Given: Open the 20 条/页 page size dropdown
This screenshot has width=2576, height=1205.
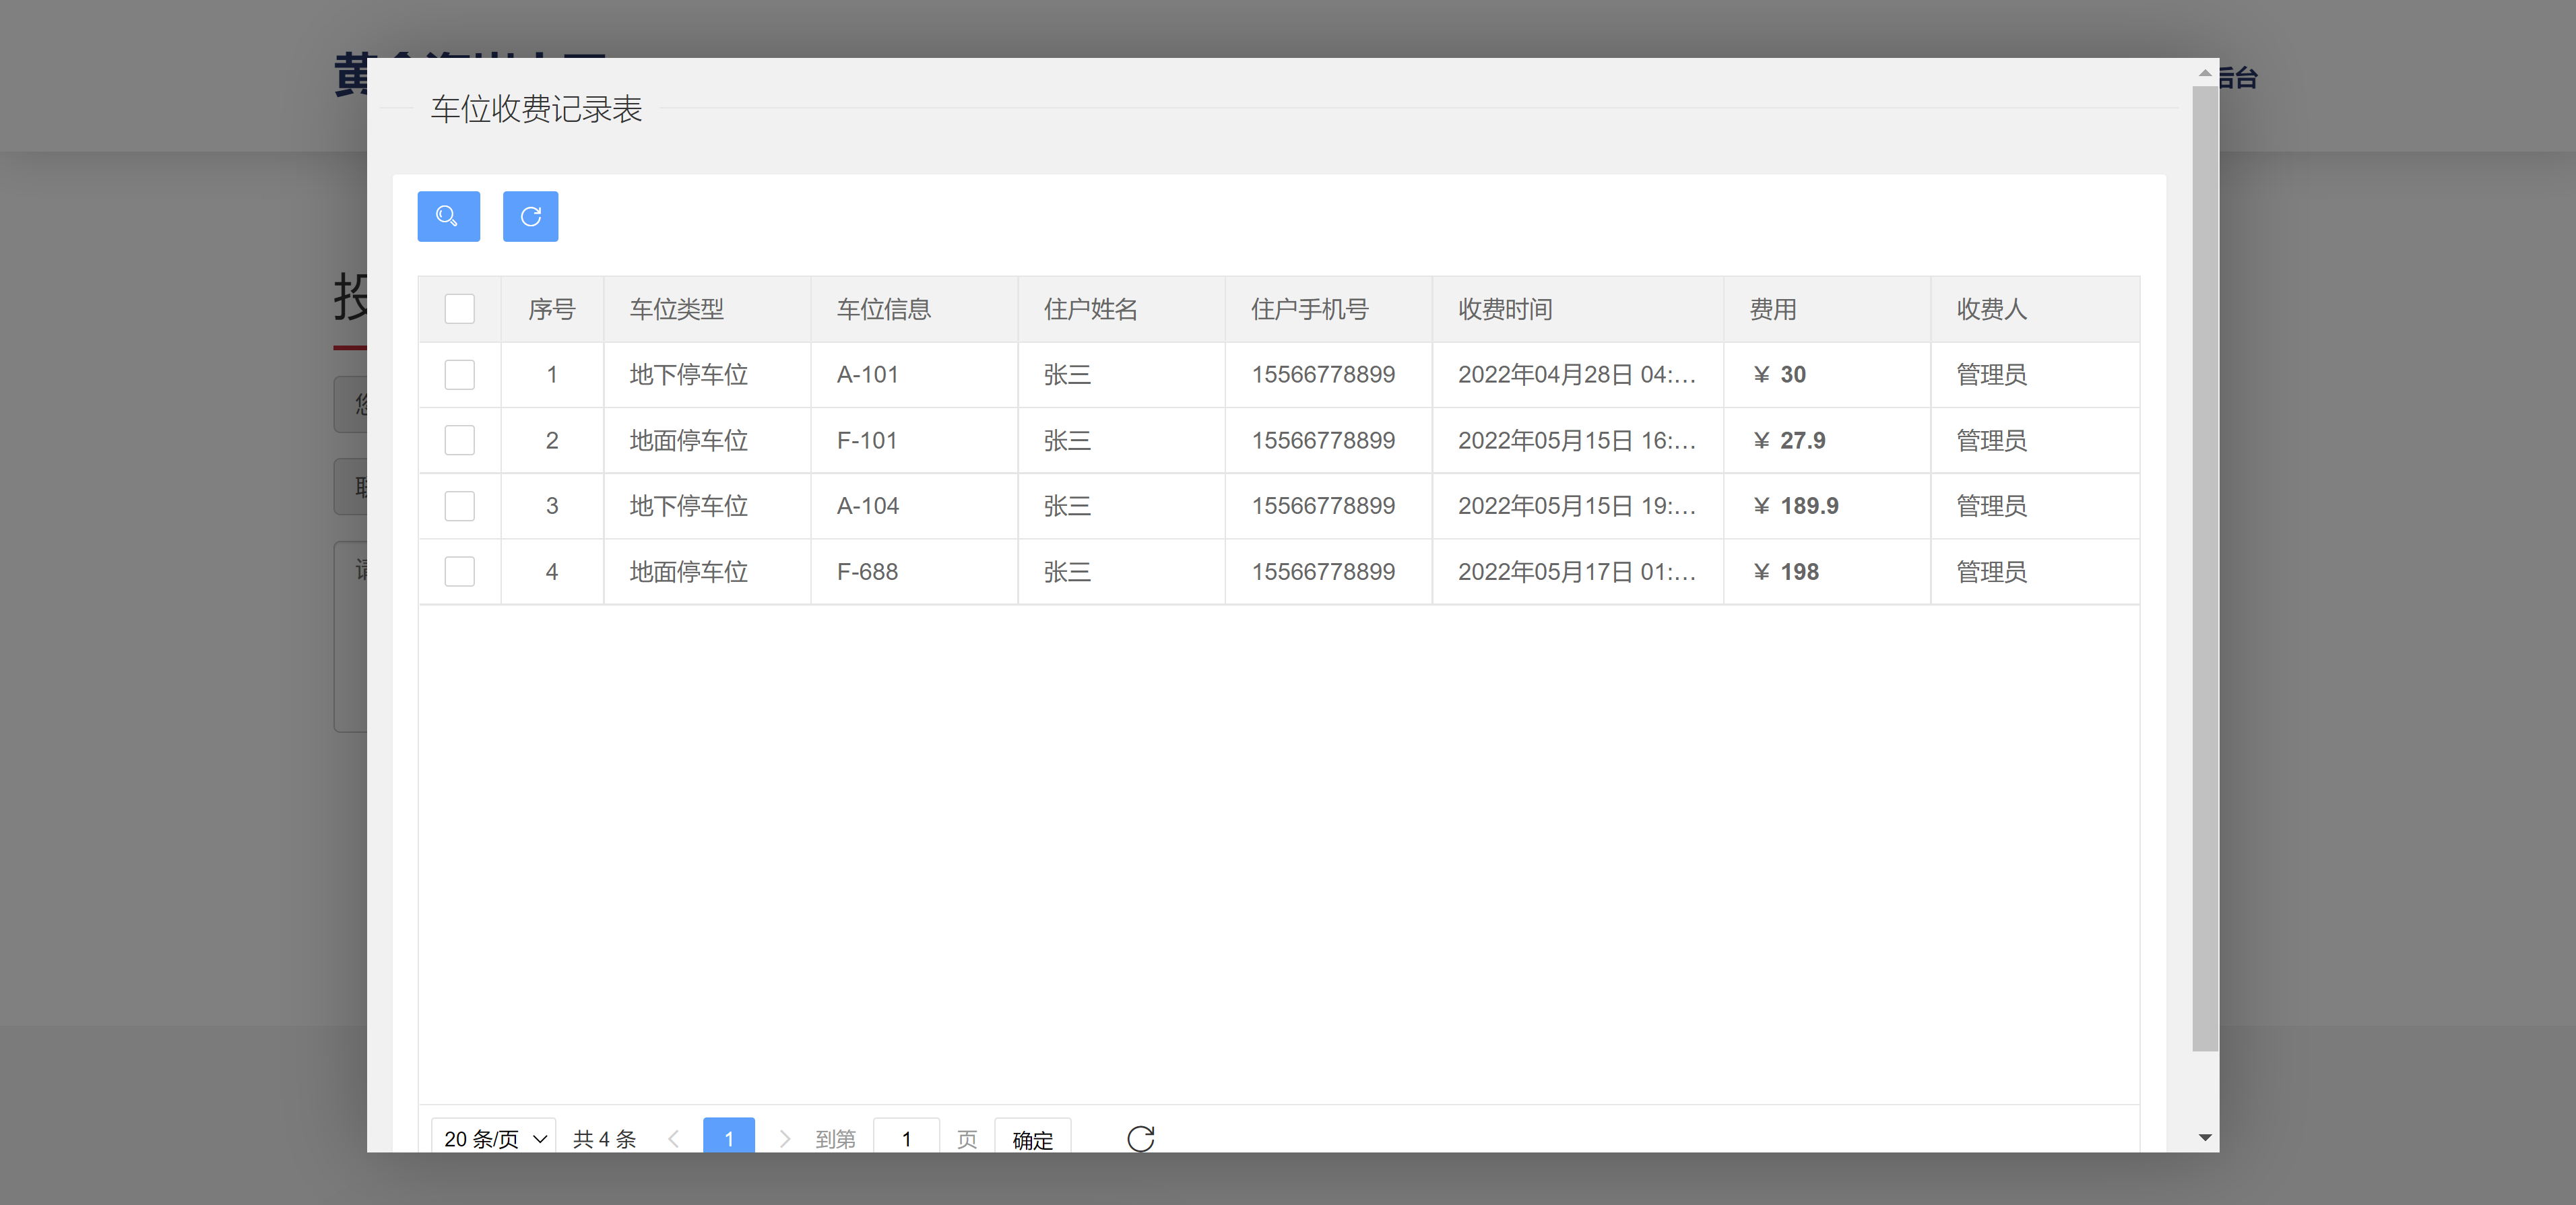Looking at the screenshot, I should [x=492, y=1137].
